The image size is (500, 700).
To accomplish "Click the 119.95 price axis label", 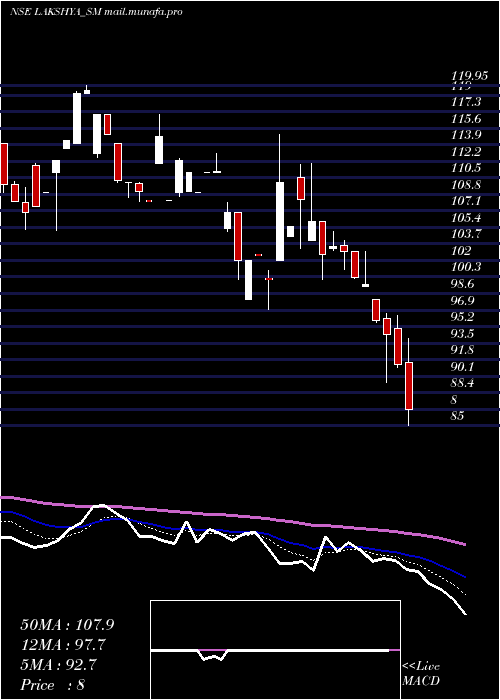I will [x=469, y=76].
